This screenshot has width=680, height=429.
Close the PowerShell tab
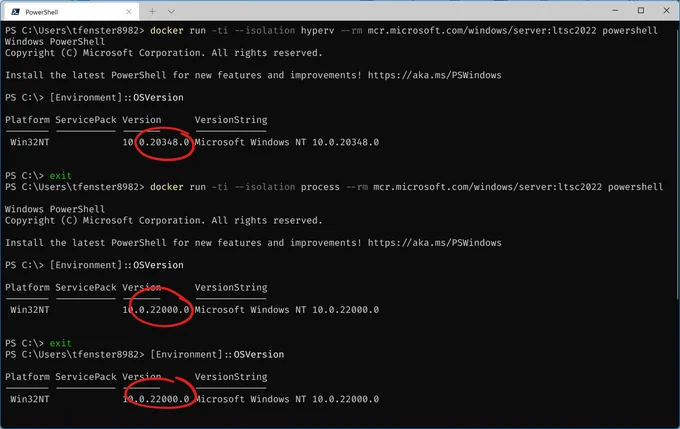tap(129, 12)
